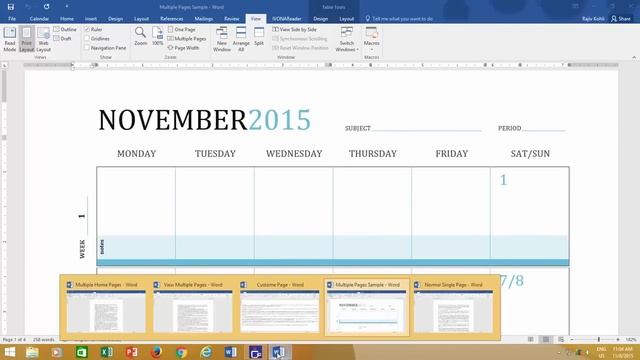Open Internet Explorer from the taskbar
640x360 pixels.
click(206, 352)
